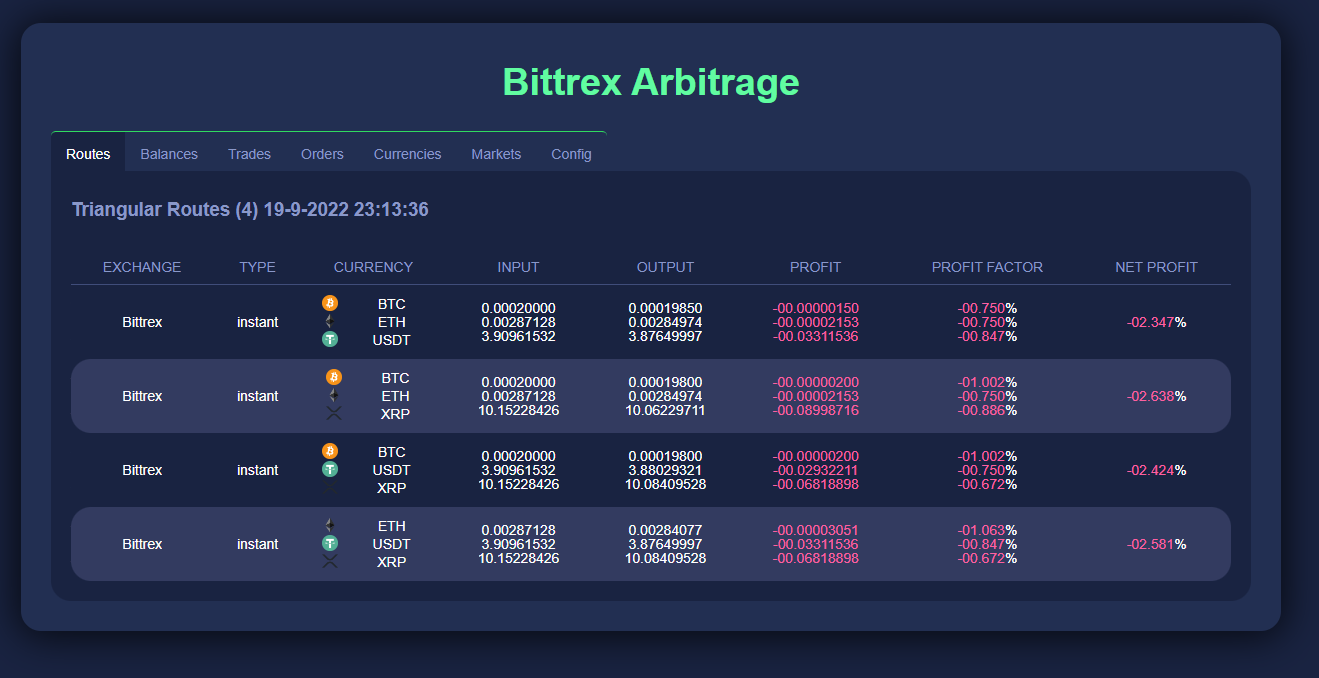Click the Triangular Routes (4) timestamp heading

(250, 210)
